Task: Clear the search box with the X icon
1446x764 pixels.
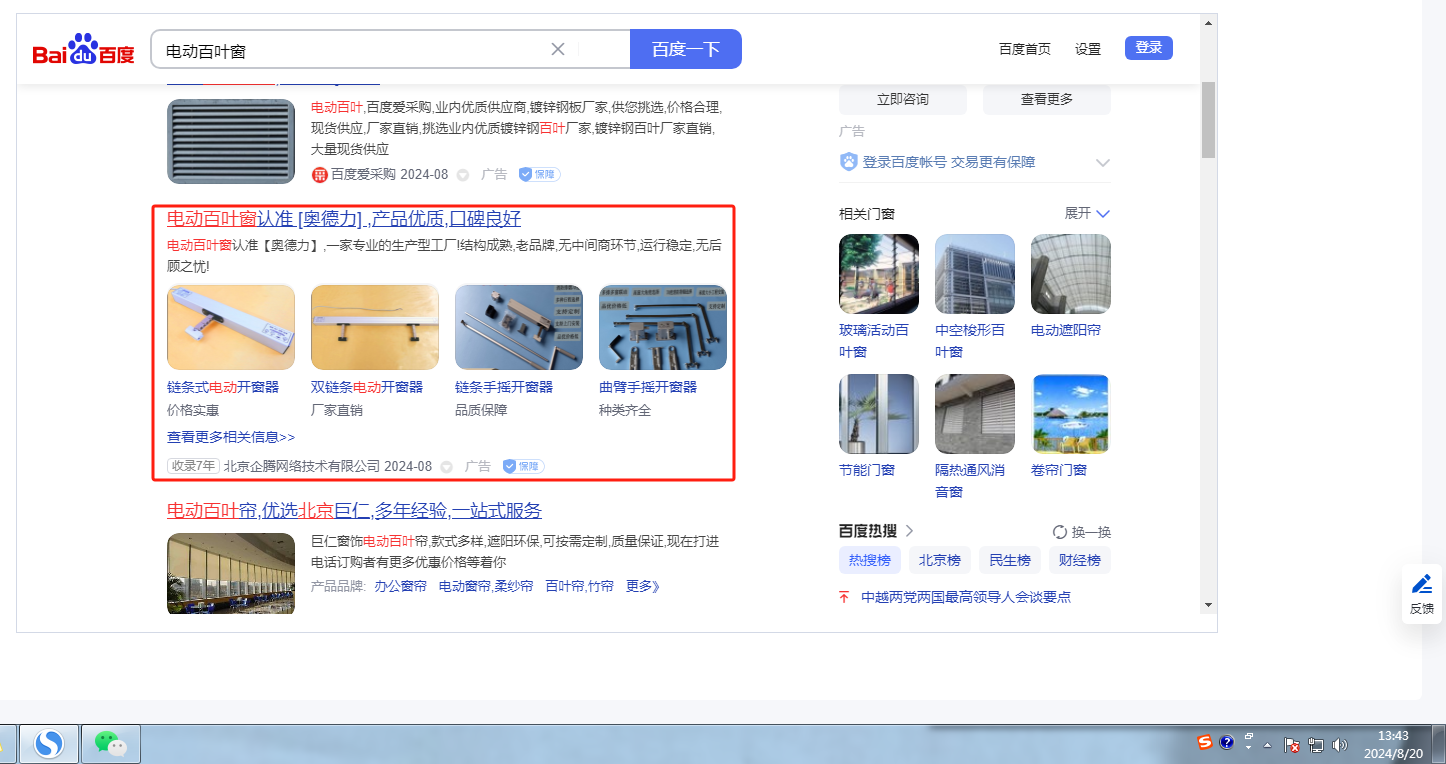Action: pos(558,49)
